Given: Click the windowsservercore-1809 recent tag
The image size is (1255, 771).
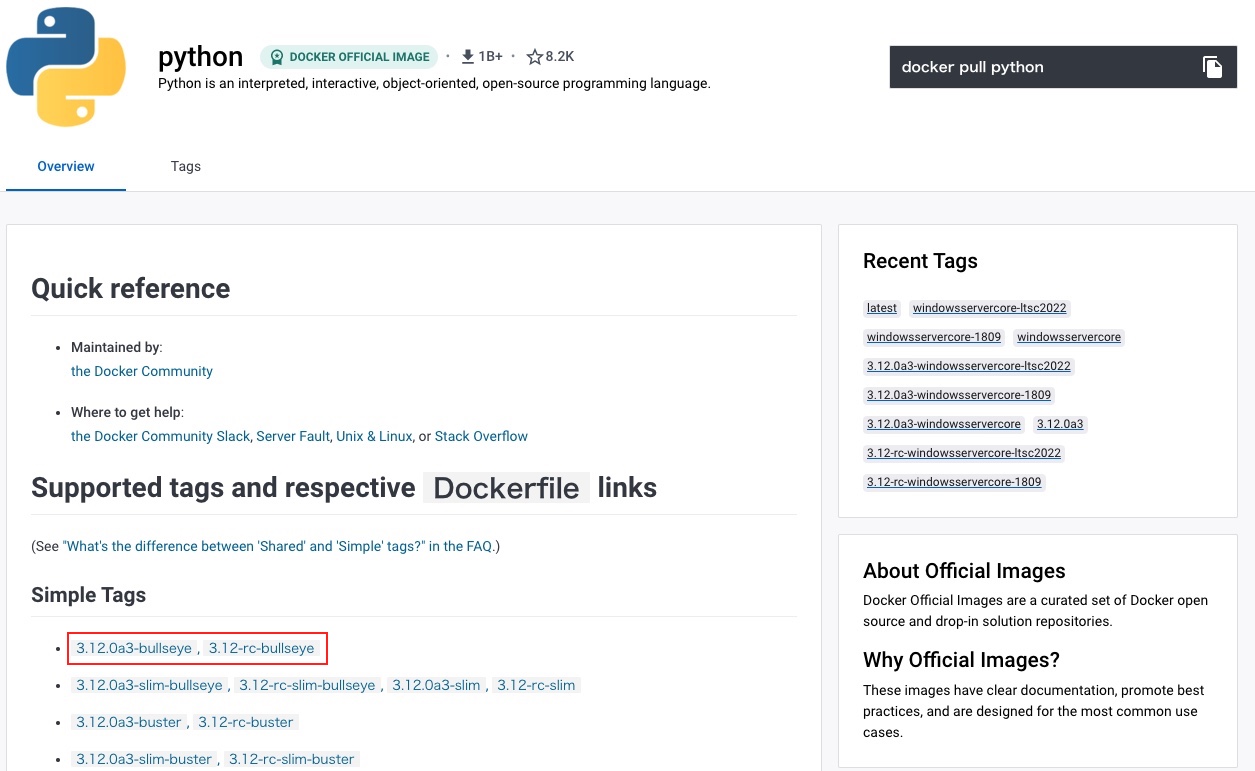Looking at the screenshot, I should (x=934, y=337).
